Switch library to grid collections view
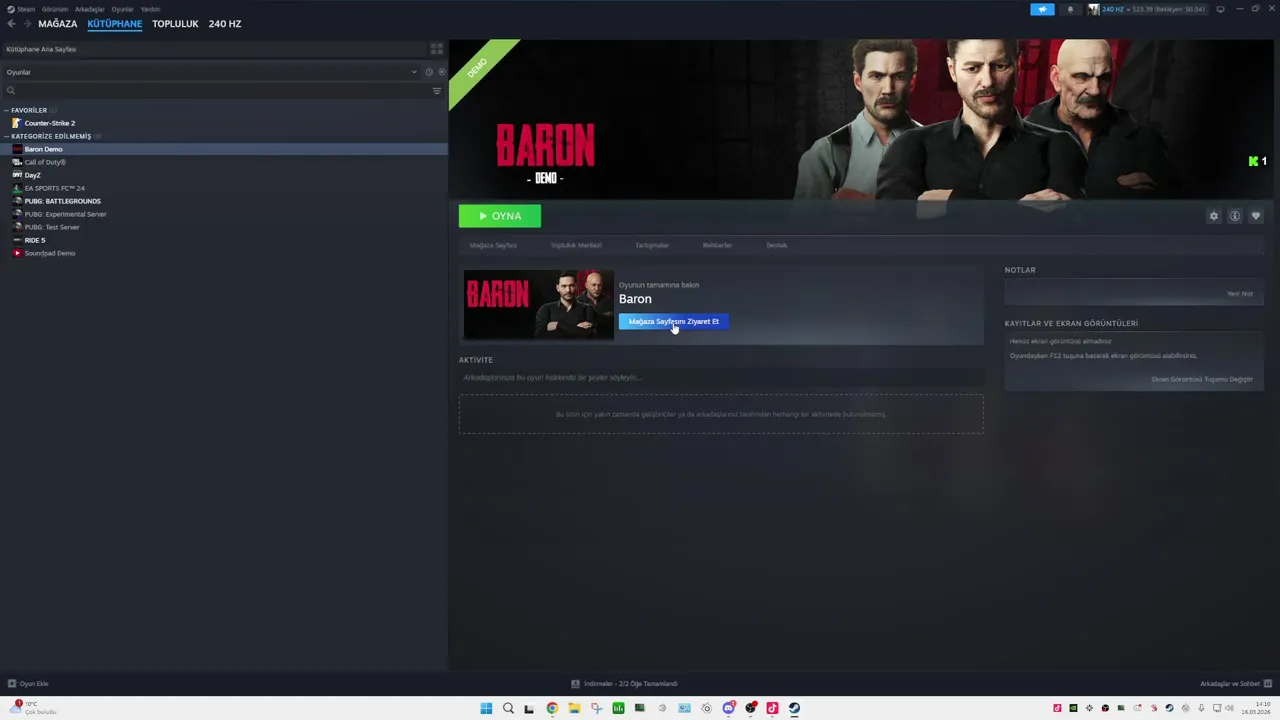This screenshot has width=1280, height=720. tap(436, 48)
